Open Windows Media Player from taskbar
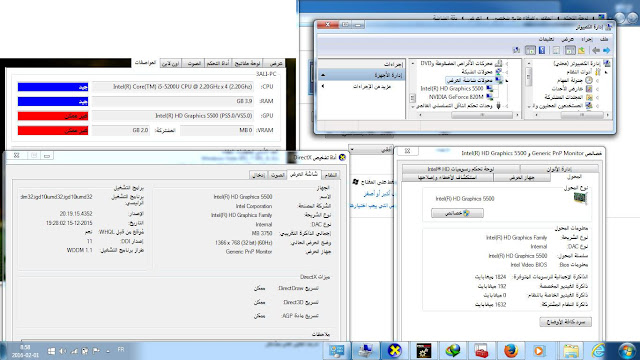The height and width of the screenshot is (360, 640). (x=539, y=351)
